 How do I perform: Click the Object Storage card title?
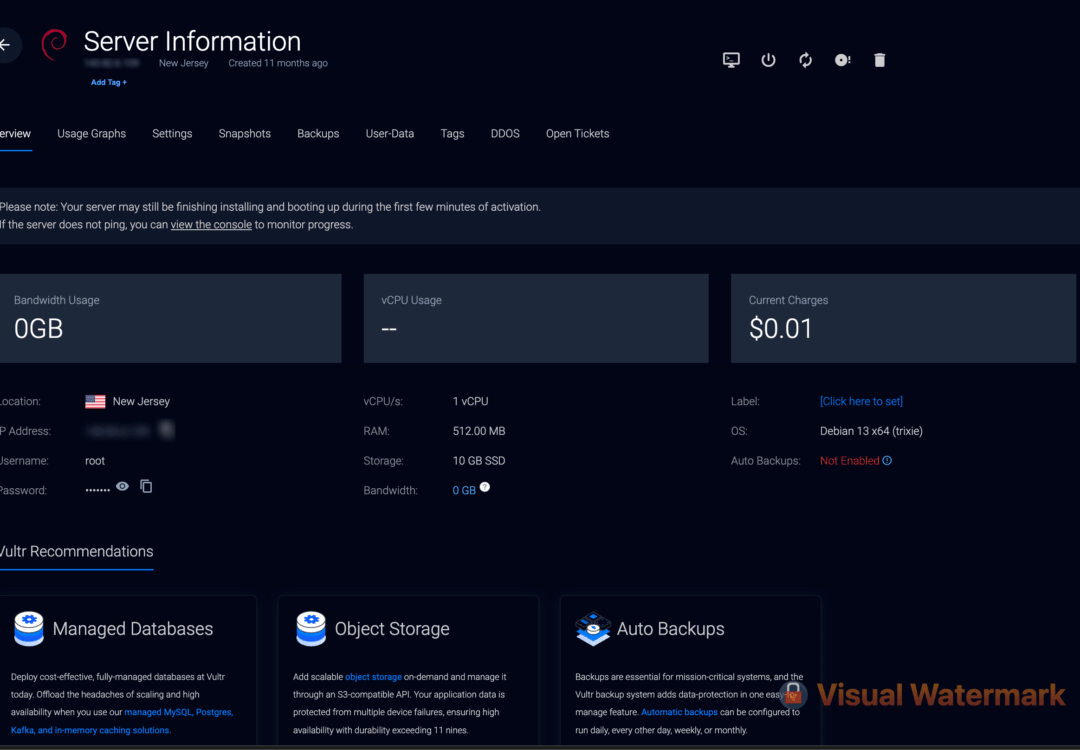[x=392, y=629]
